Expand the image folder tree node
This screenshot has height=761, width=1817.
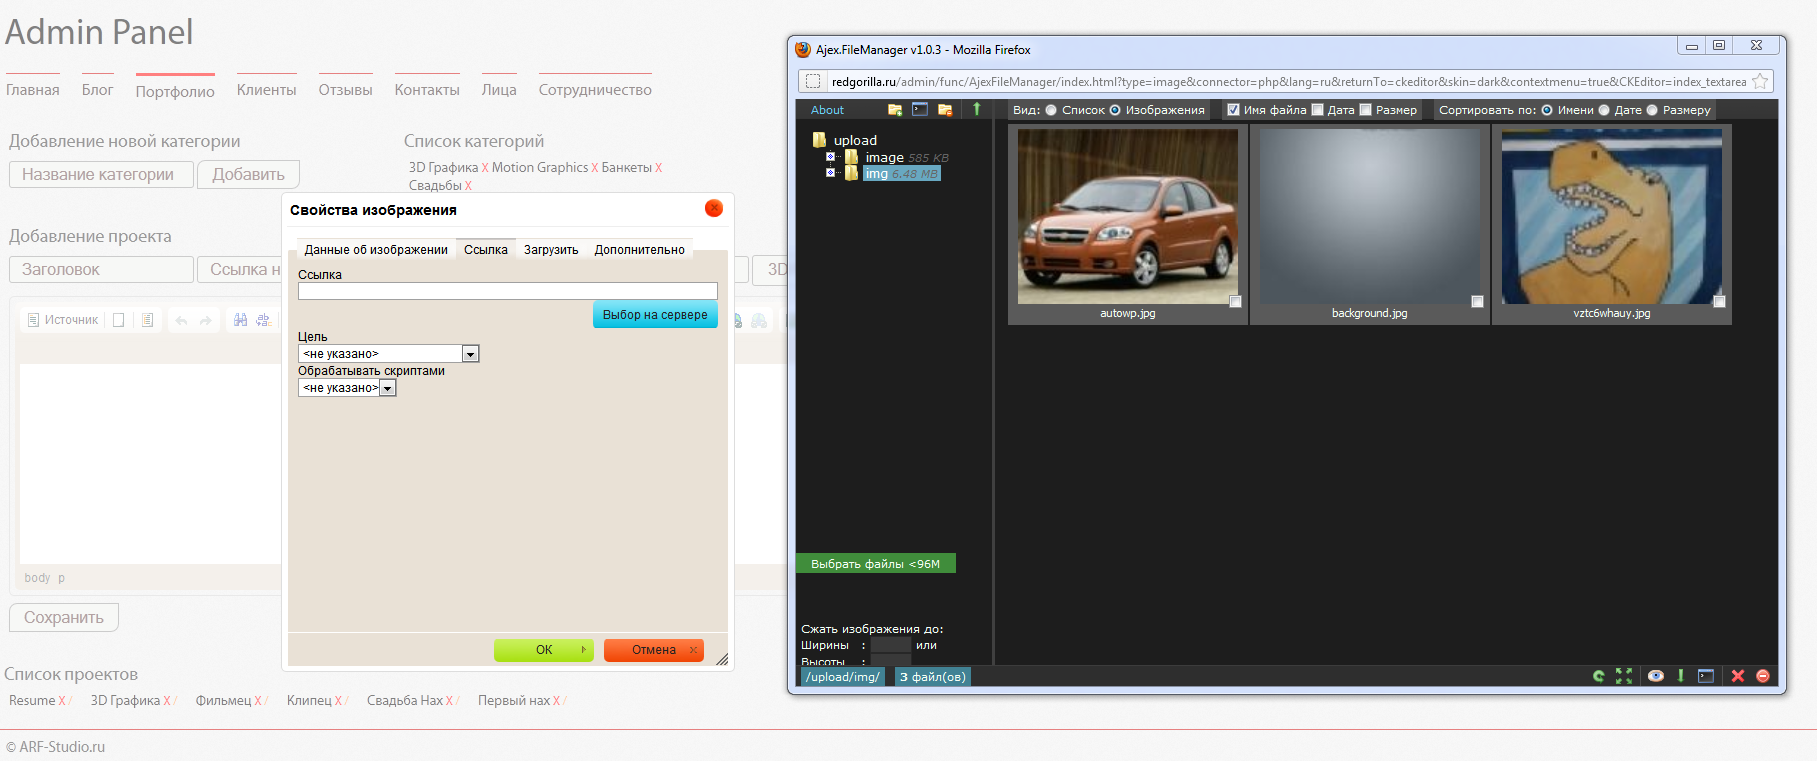[830, 157]
